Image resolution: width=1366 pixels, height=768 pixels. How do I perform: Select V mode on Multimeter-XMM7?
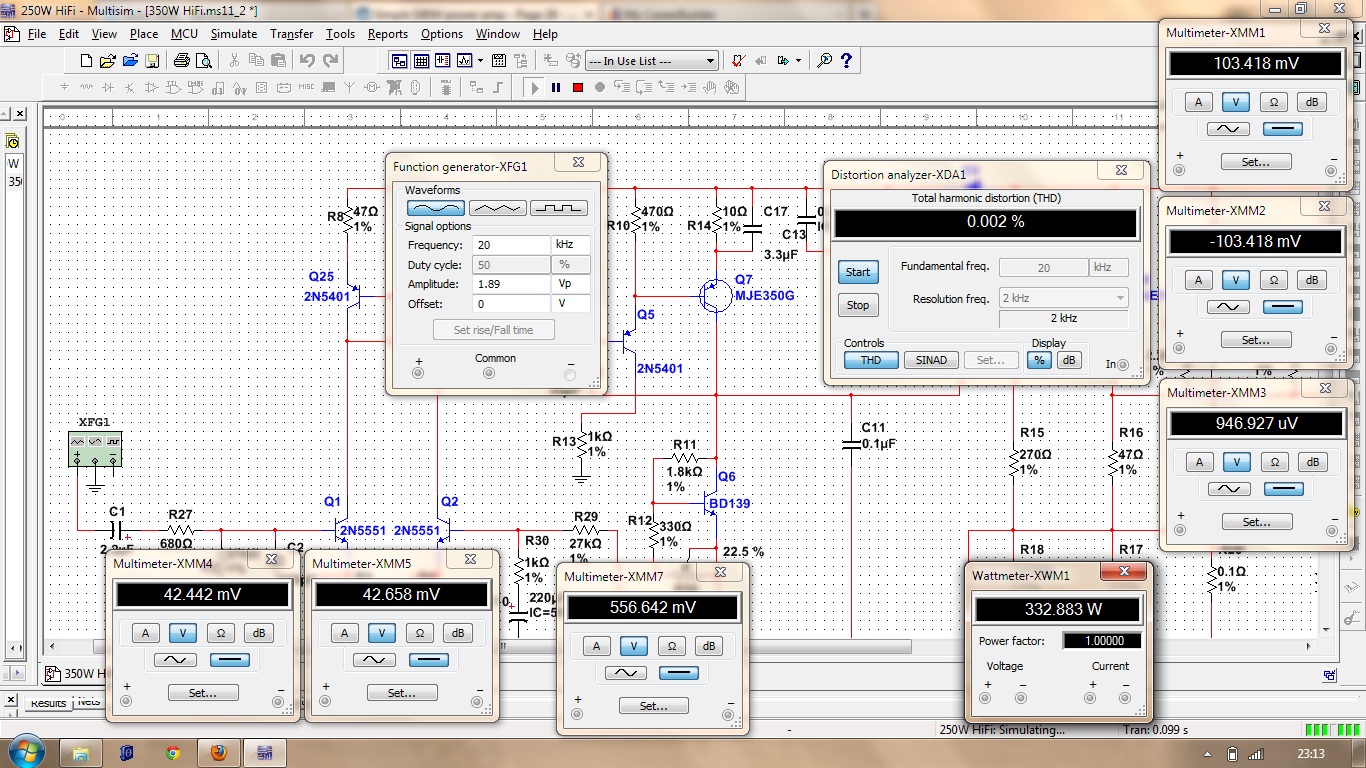tap(634, 646)
